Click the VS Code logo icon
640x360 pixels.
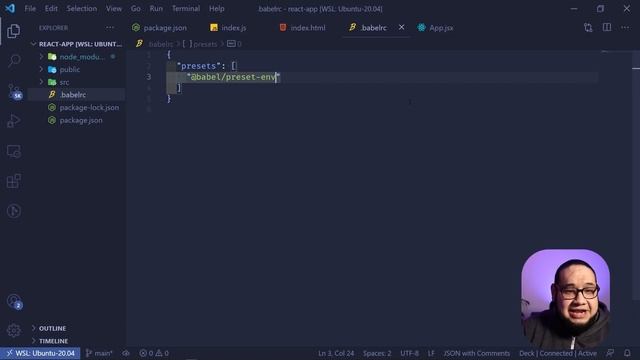click(x=10, y=8)
